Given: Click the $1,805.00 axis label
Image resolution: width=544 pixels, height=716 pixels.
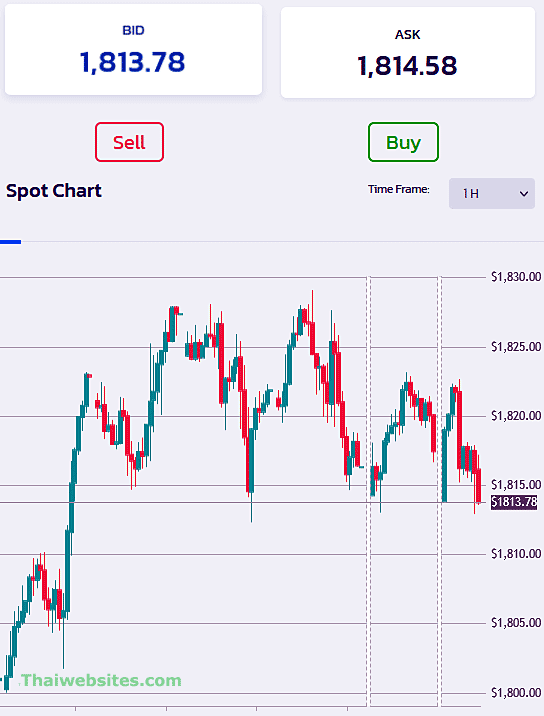Looking at the screenshot, I should click(x=516, y=623).
